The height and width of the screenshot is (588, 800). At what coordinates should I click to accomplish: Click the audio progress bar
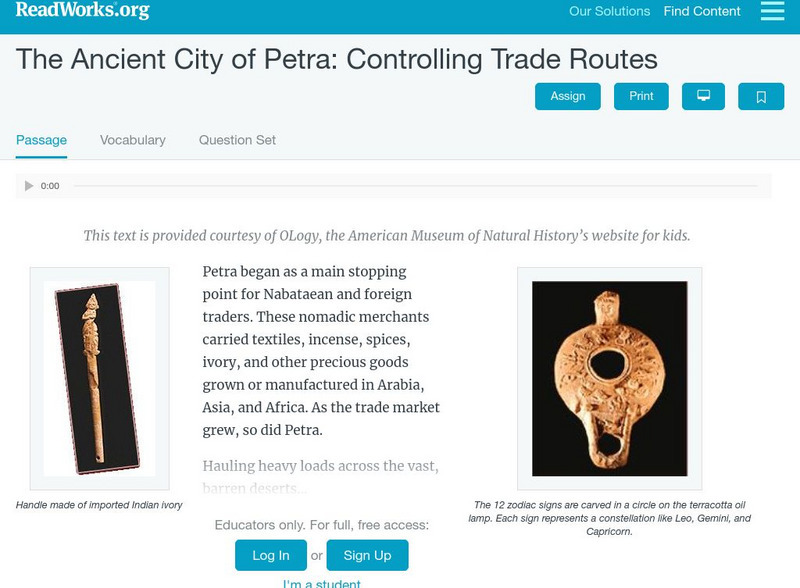400,185
